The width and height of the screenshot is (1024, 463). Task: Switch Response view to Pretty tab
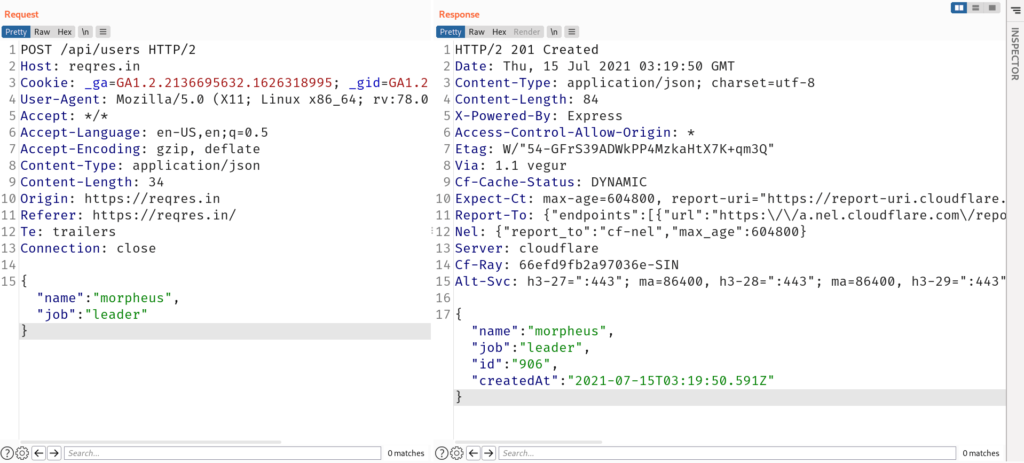[x=450, y=31]
